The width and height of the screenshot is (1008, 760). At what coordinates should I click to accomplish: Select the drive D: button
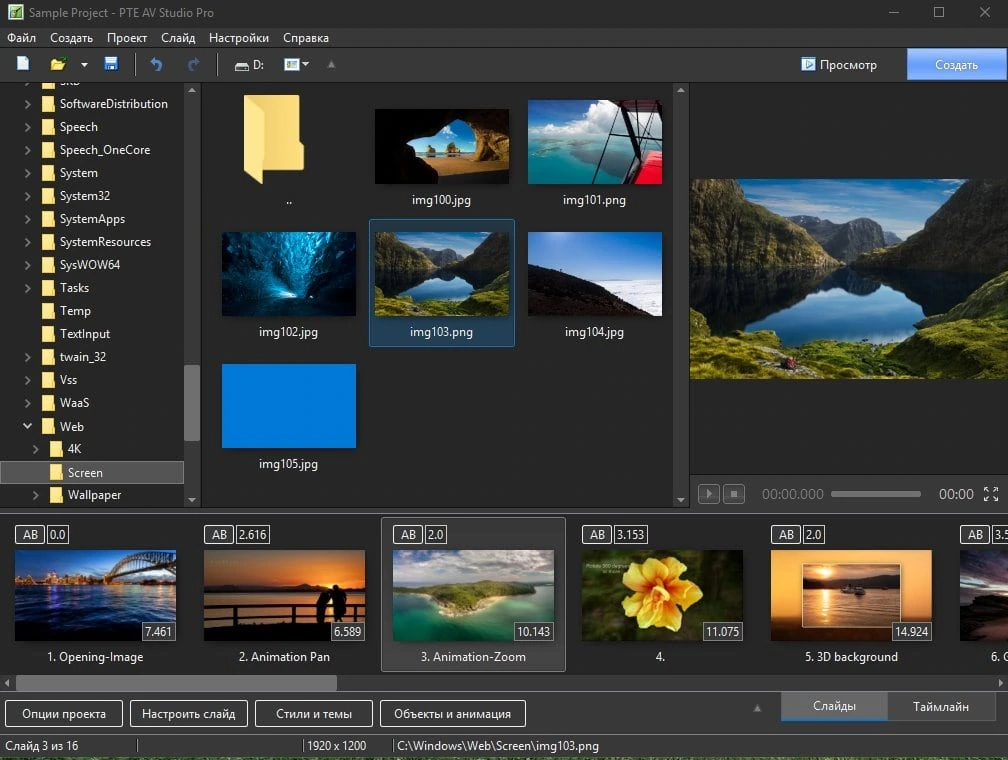point(249,64)
